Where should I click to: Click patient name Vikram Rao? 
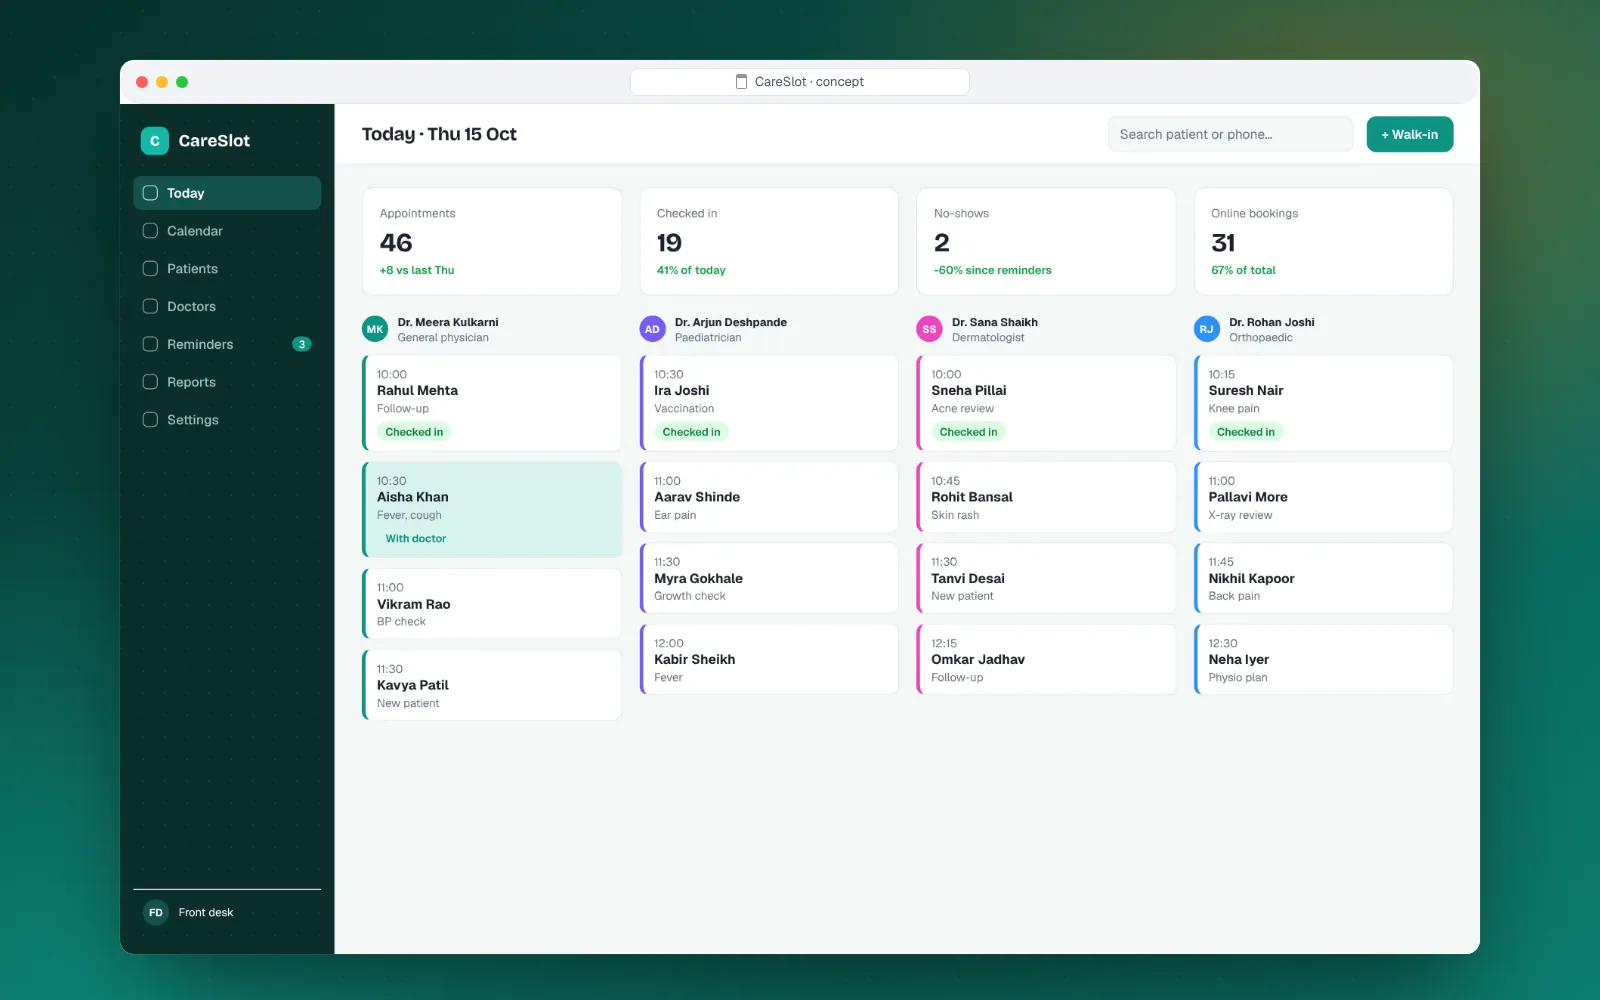[414, 604]
